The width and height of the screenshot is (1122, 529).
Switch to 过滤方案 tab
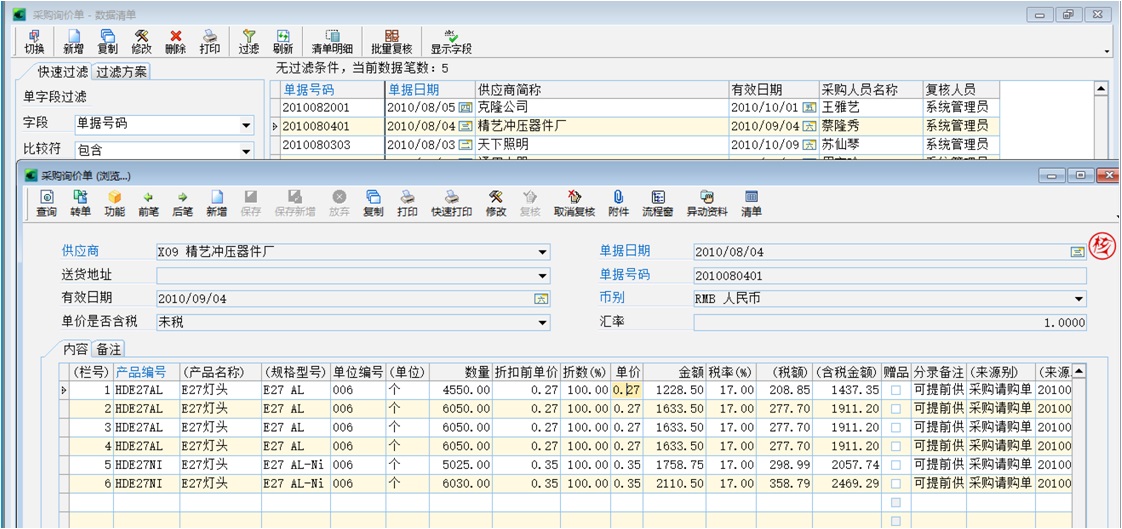pyautogui.click(x=122, y=72)
